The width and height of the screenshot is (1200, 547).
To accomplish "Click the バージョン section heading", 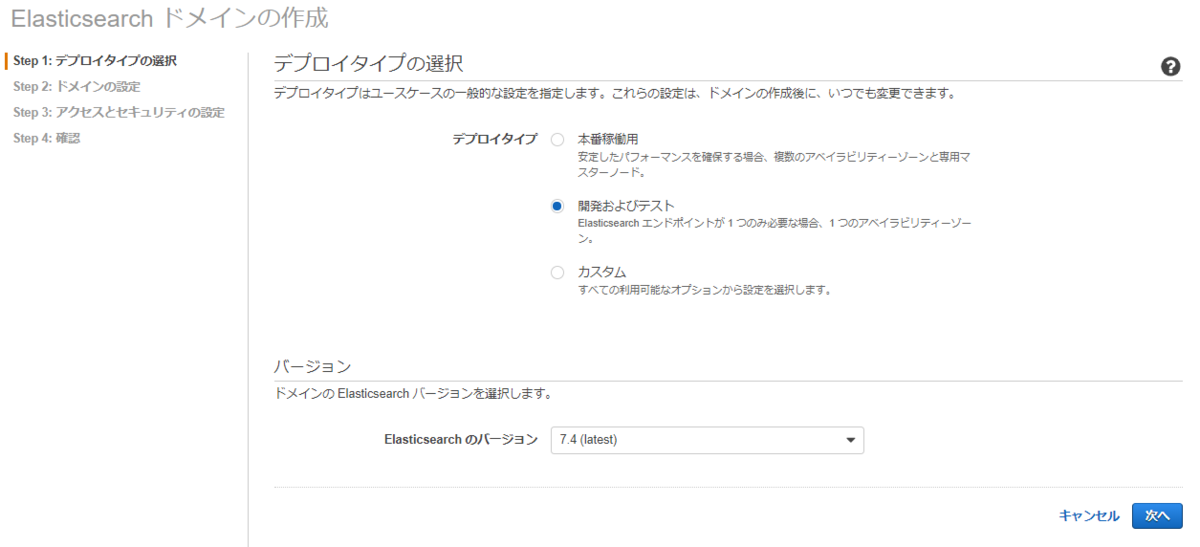I will (x=312, y=366).
